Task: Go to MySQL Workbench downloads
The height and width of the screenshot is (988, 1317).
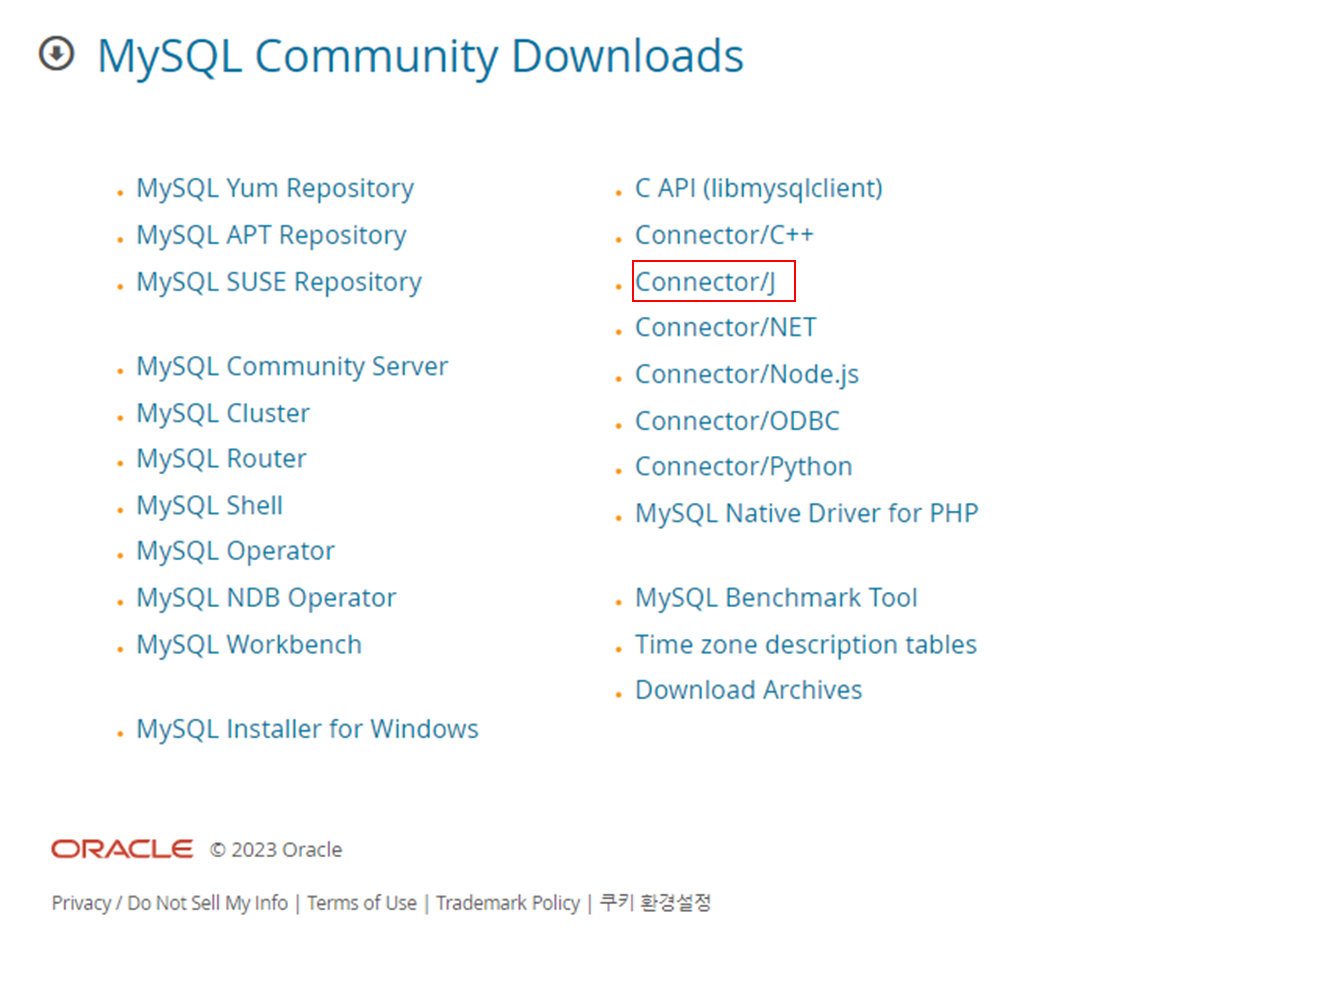Action: click(249, 645)
